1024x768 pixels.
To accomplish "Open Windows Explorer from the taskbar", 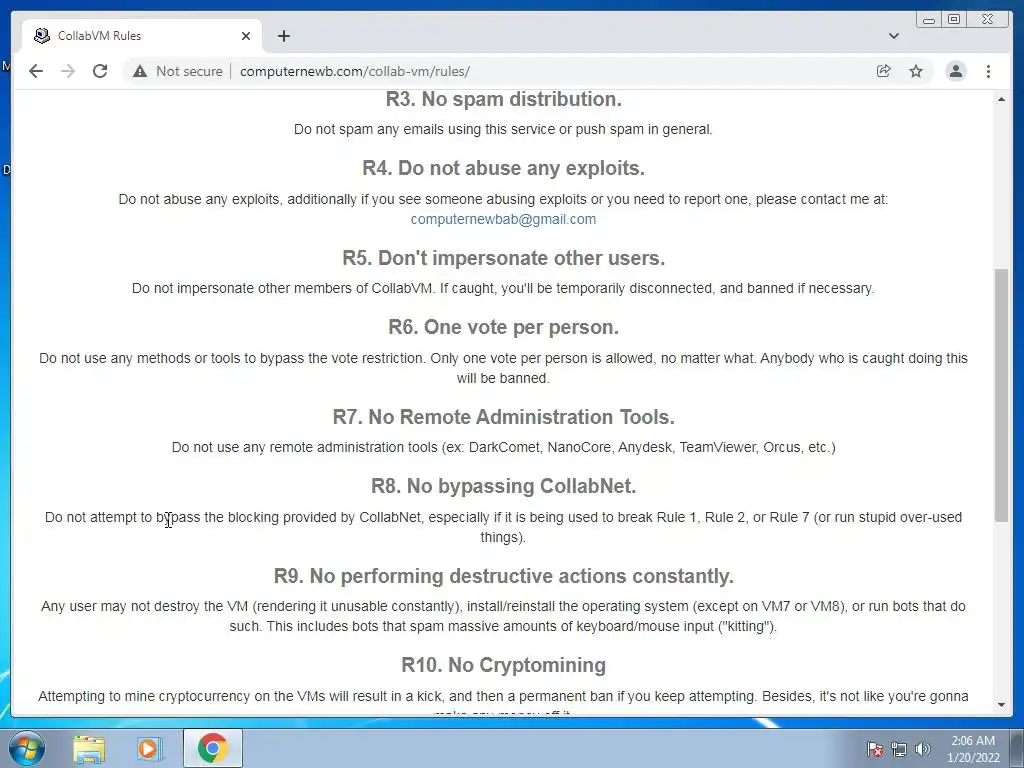I will tap(89, 748).
